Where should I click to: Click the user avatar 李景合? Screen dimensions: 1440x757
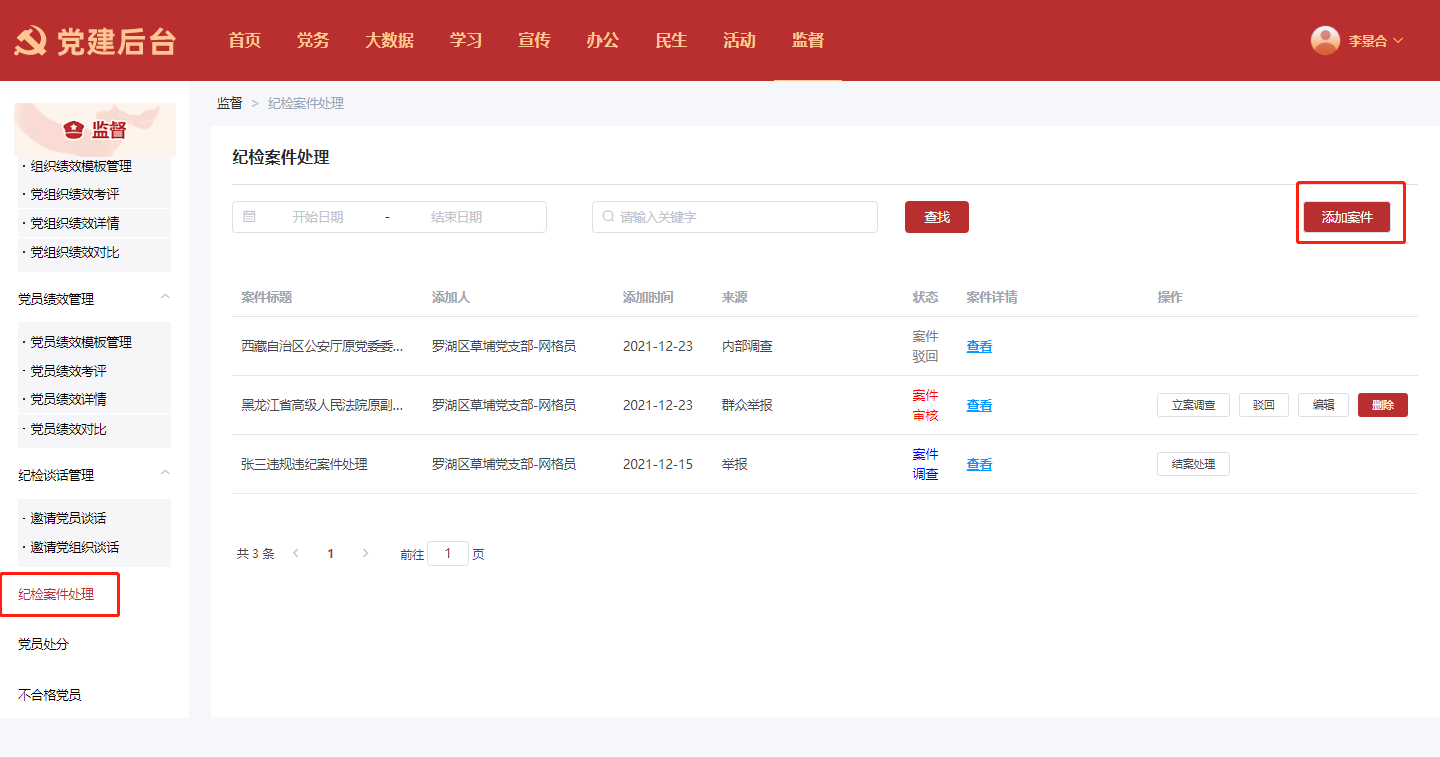pos(1325,40)
